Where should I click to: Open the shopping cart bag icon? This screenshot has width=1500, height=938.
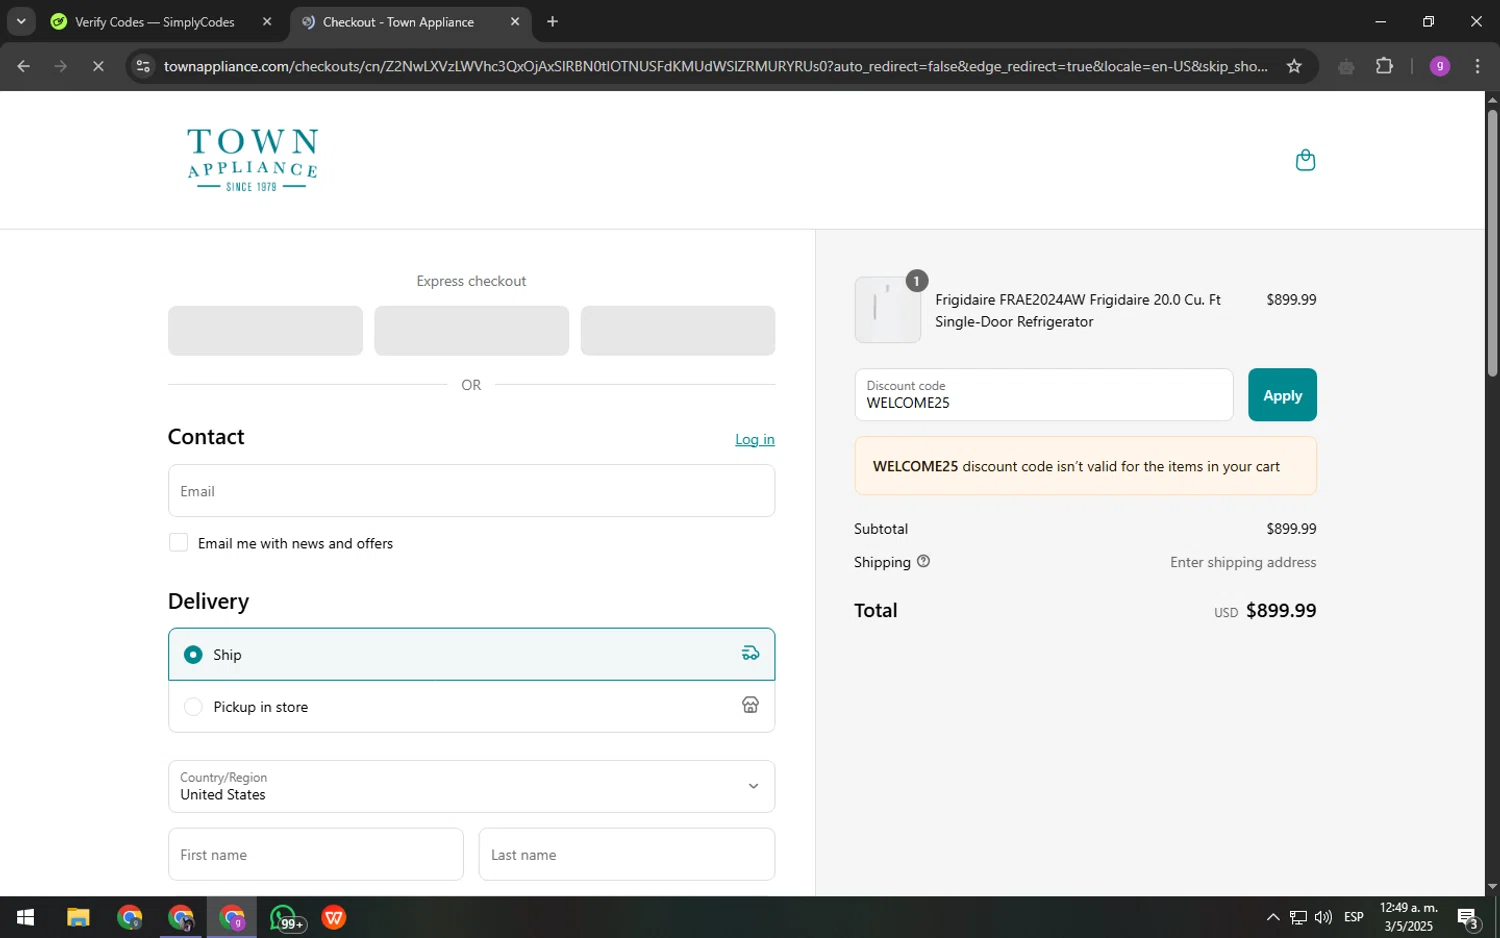pyautogui.click(x=1305, y=160)
